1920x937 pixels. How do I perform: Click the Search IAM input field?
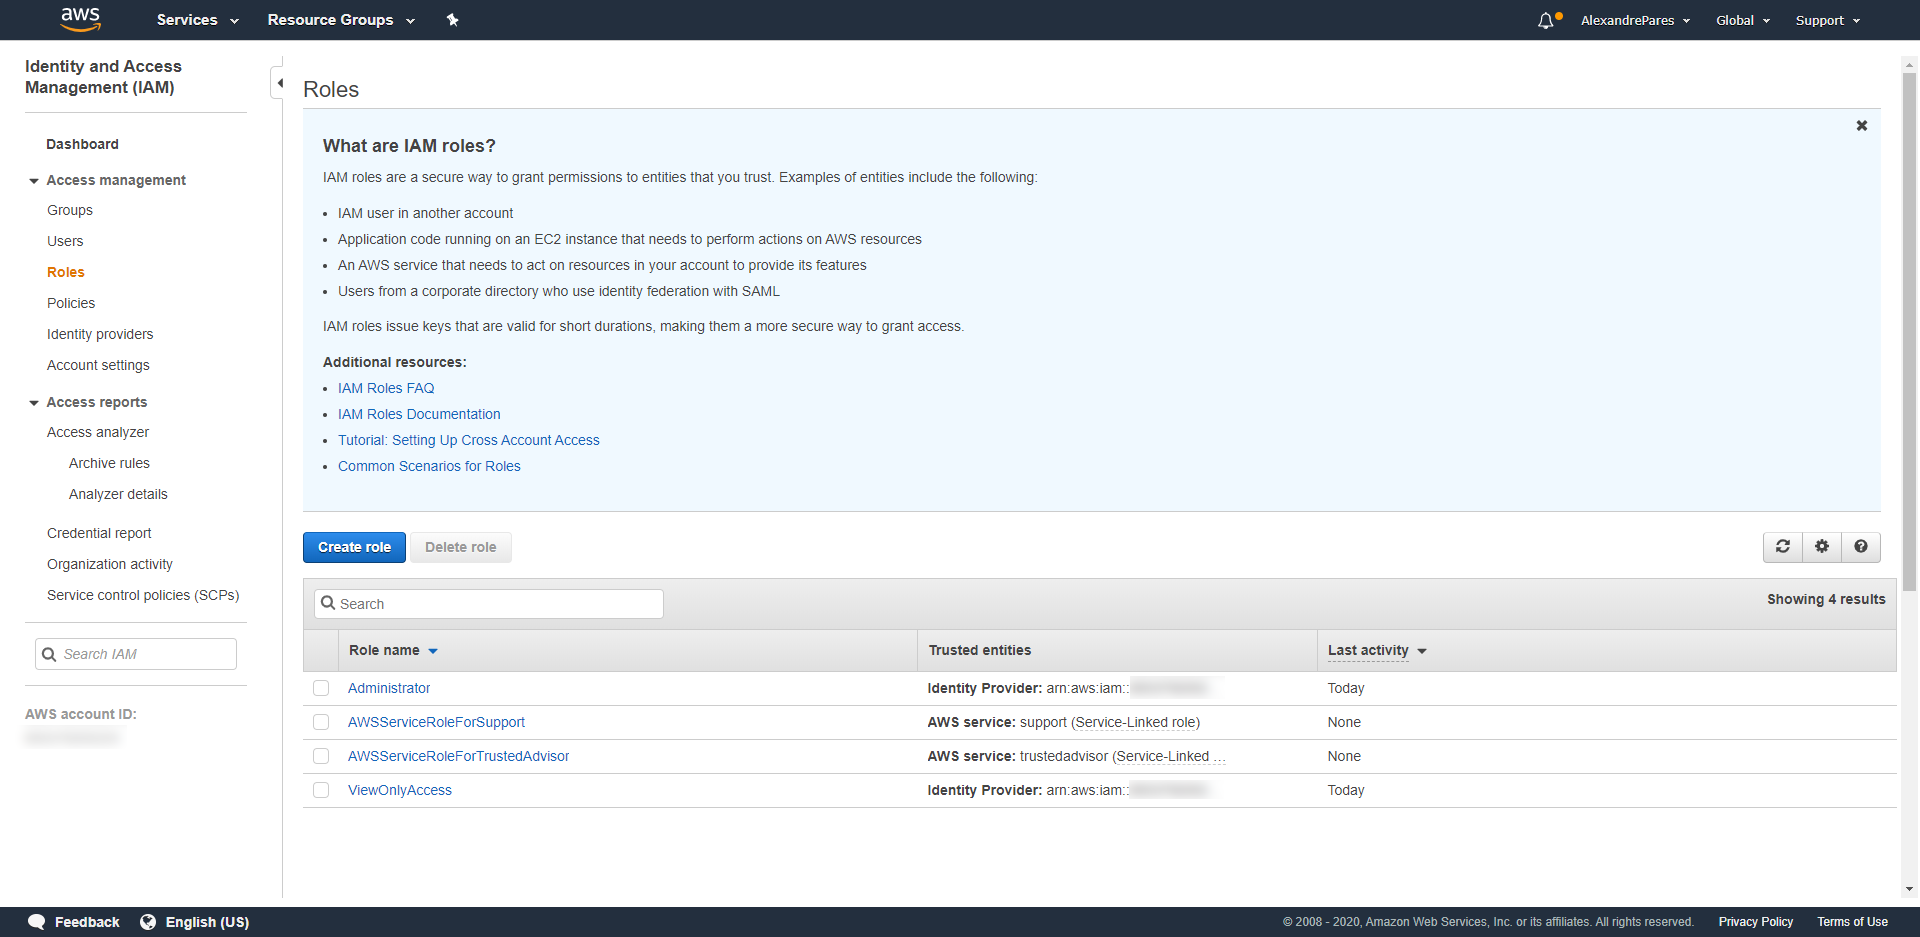tap(136, 654)
